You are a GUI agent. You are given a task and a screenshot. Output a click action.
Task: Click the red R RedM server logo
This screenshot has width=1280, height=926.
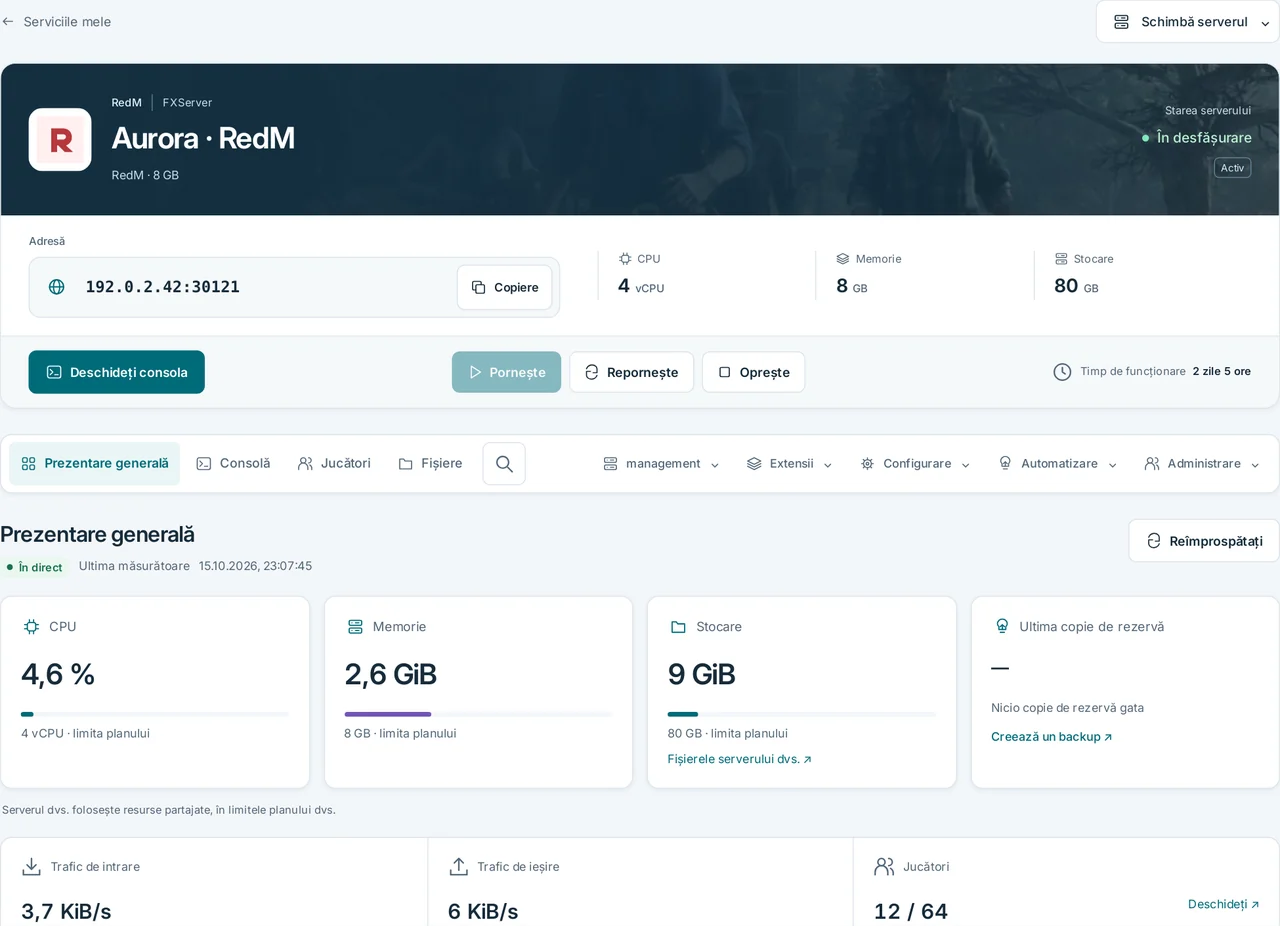click(60, 140)
